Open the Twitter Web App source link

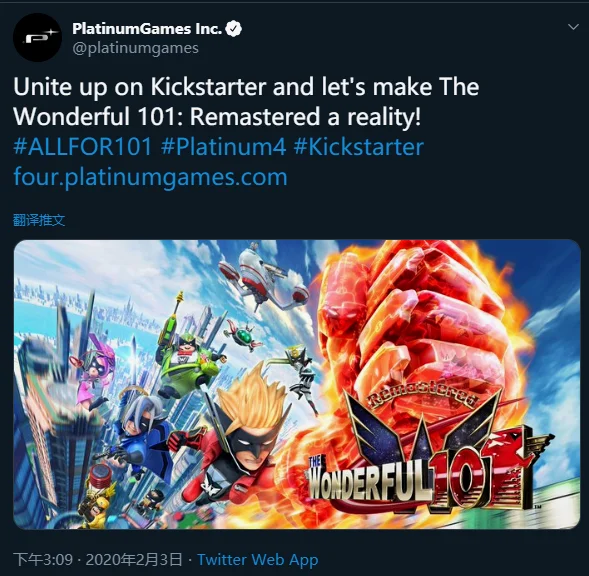coord(258,560)
